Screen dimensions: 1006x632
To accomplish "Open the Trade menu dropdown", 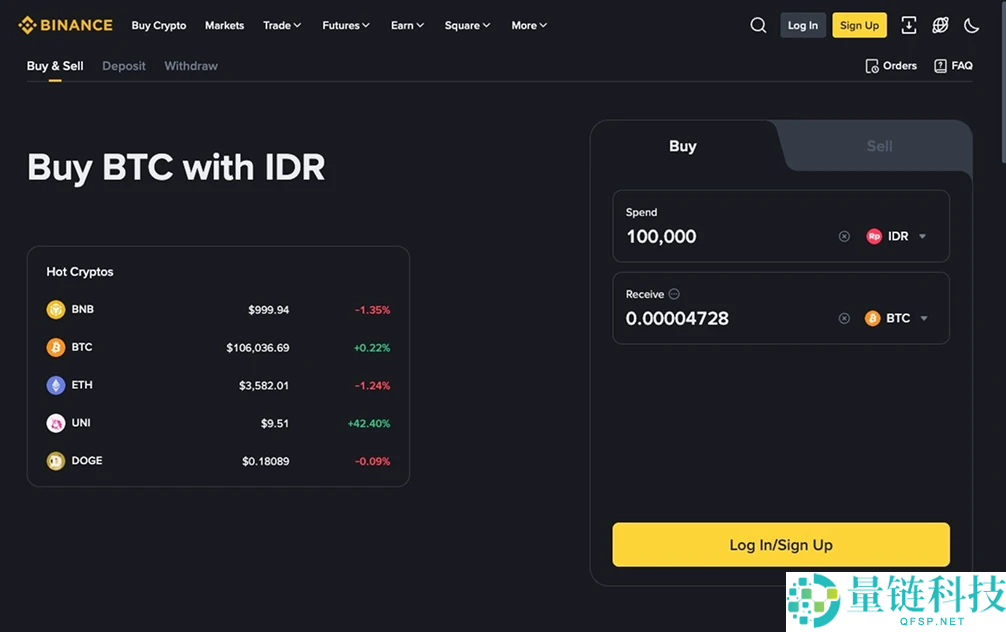I will (282, 25).
